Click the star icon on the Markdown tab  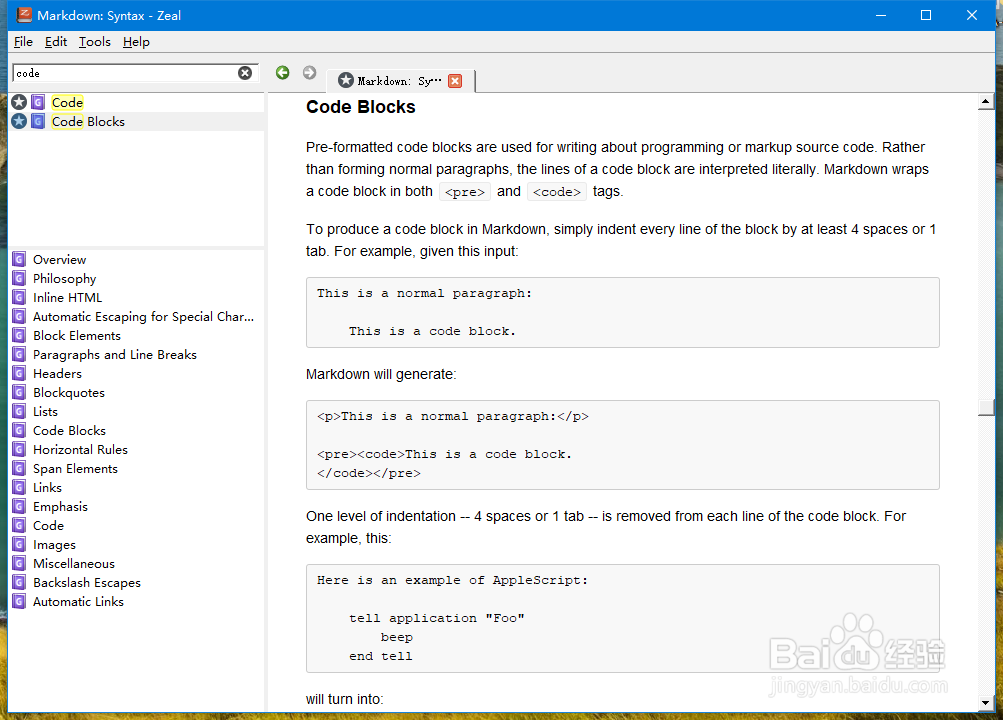346,80
